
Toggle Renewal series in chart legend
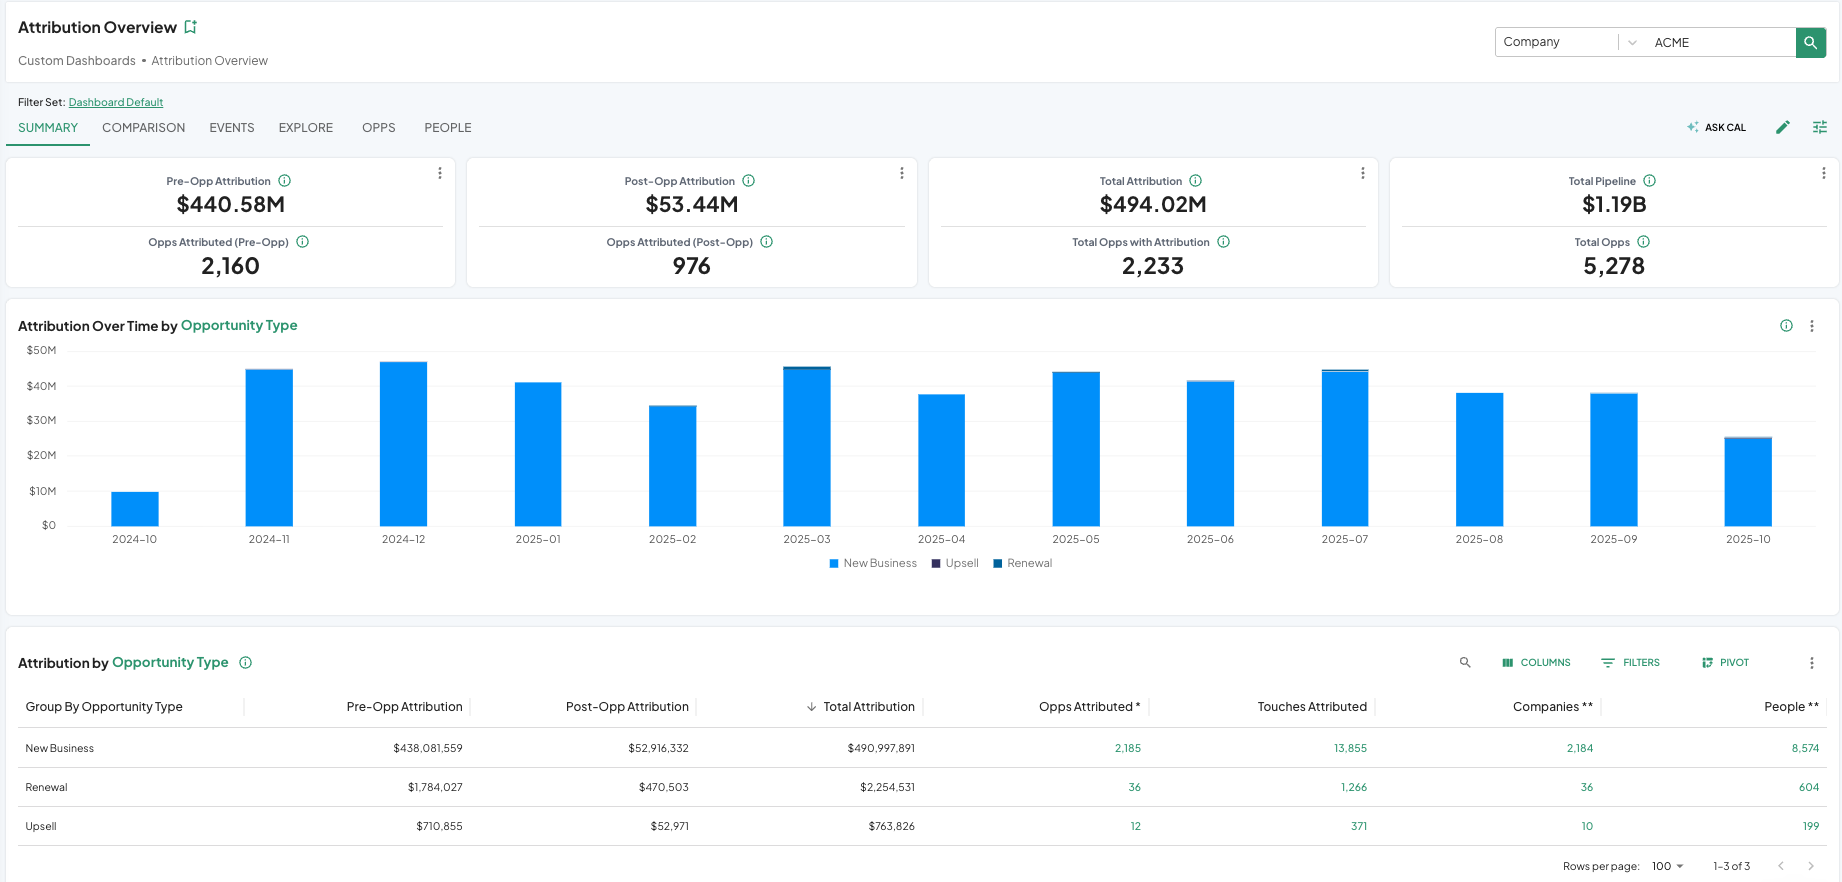click(x=1022, y=563)
